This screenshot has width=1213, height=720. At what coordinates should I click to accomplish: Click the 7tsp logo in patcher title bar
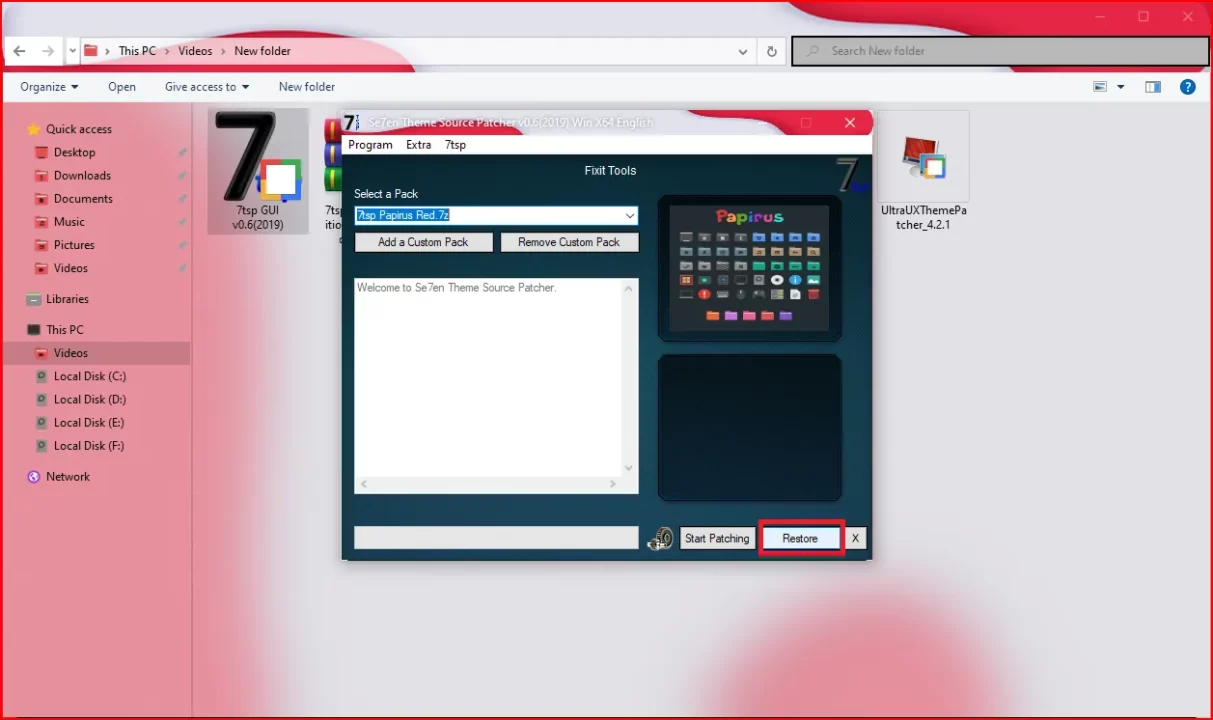(x=351, y=123)
